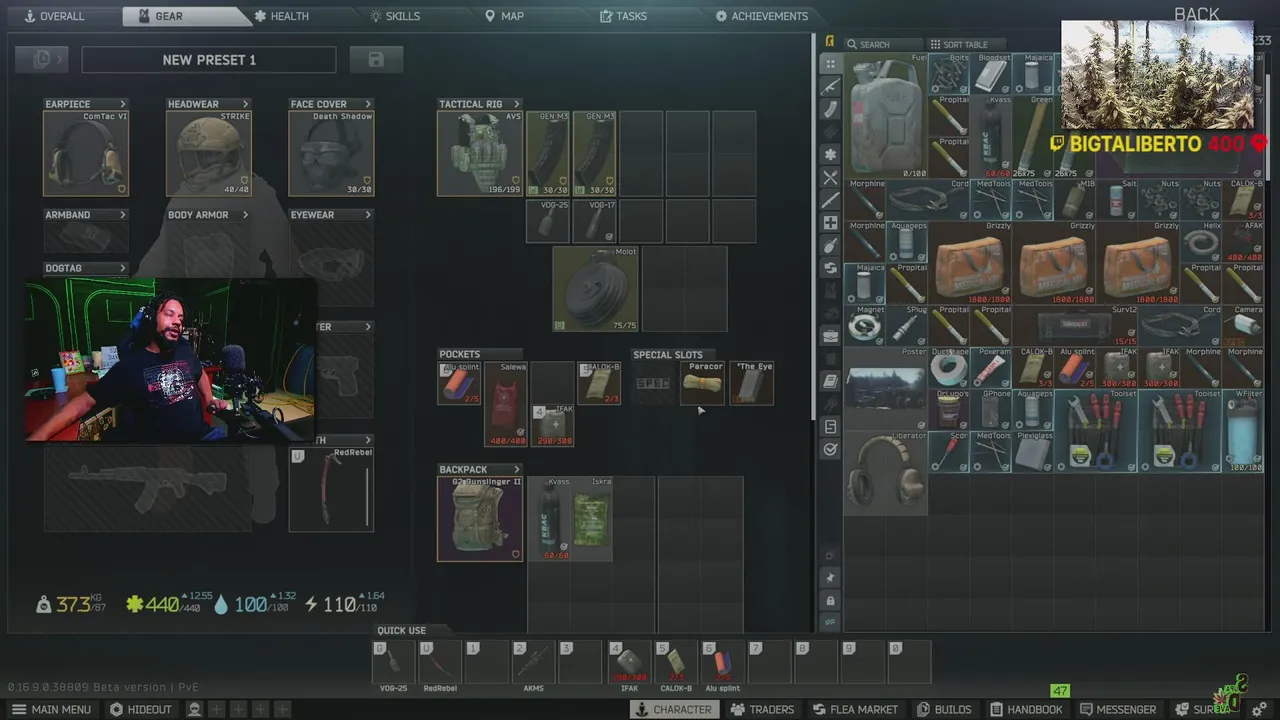Toggle the stash lock icon

tap(830, 601)
